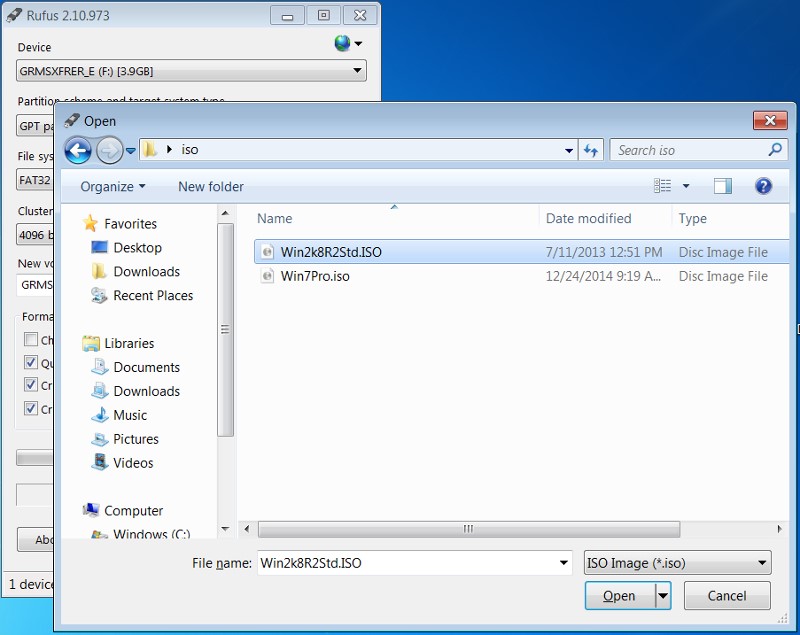The height and width of the screenshot is (635, 800).
Task: Click the Recent Places icon
Action: tap(99, 295)
